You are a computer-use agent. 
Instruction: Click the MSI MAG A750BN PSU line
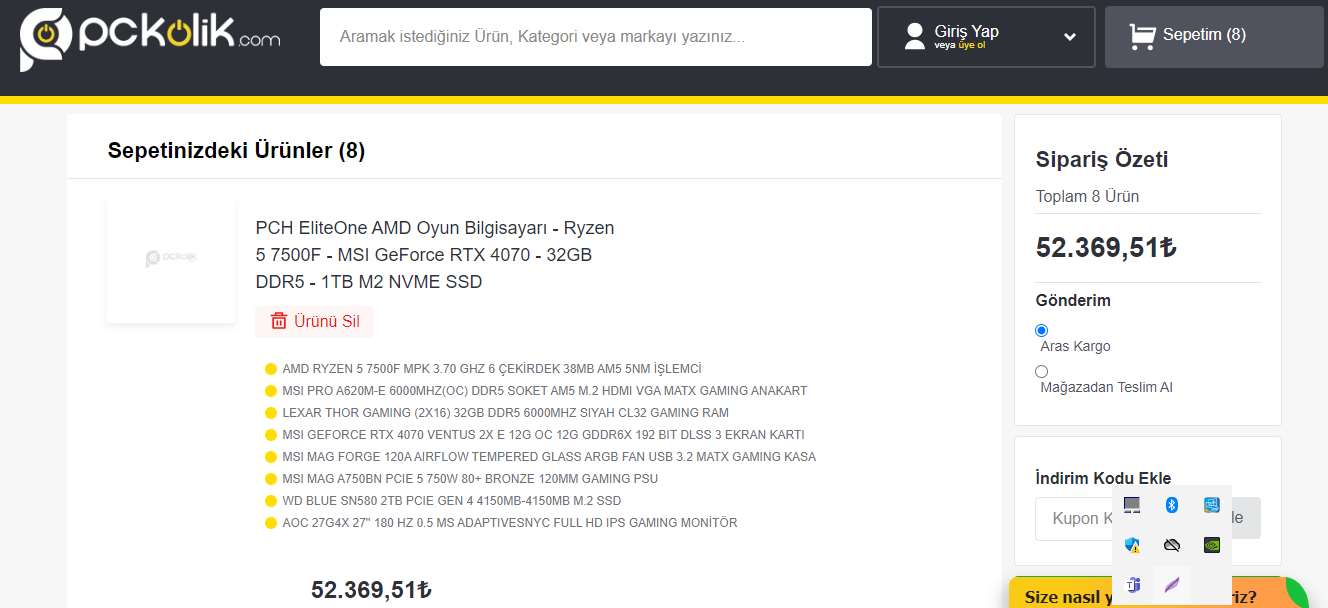[470, 478]
